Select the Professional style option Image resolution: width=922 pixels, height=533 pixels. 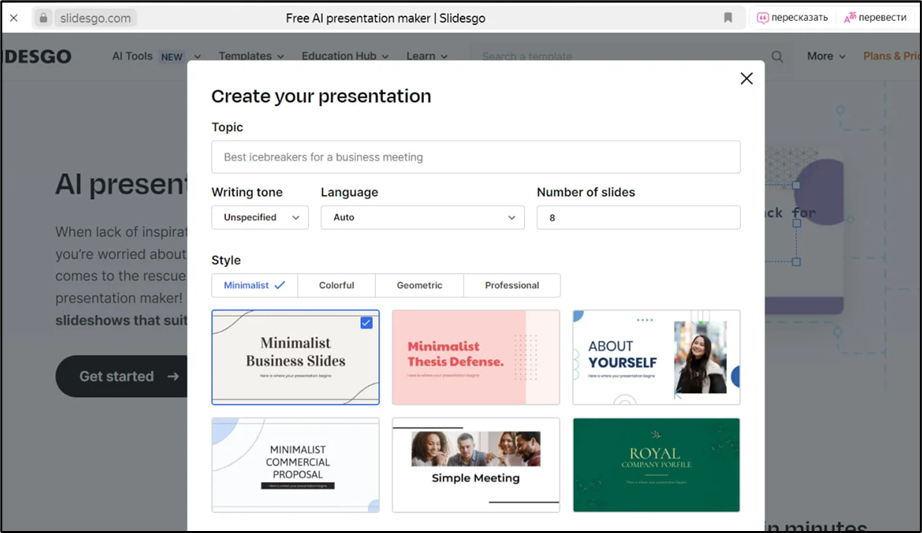511,285
